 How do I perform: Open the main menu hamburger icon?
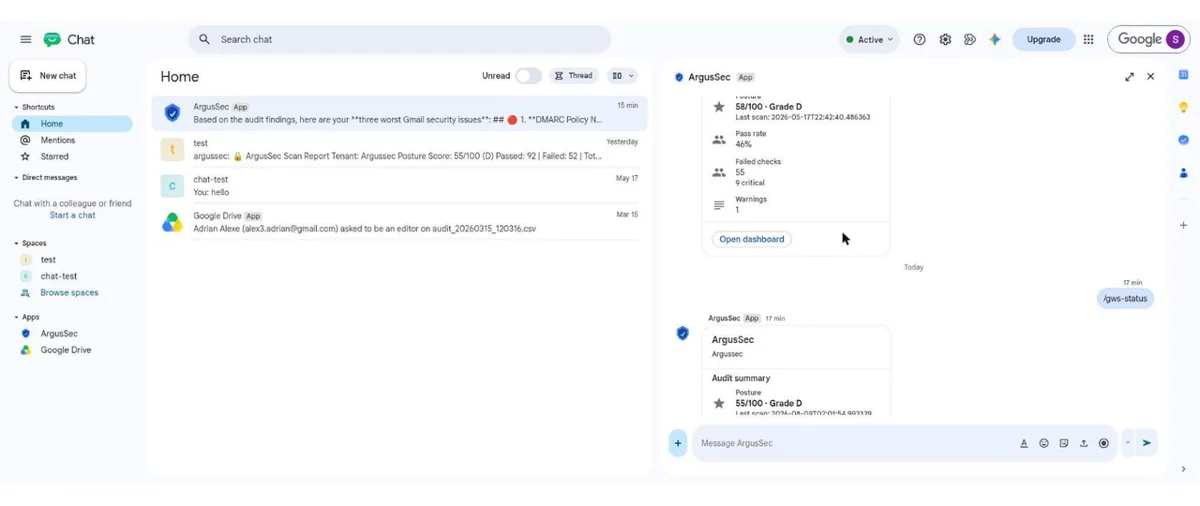click(x=25, y=40)
